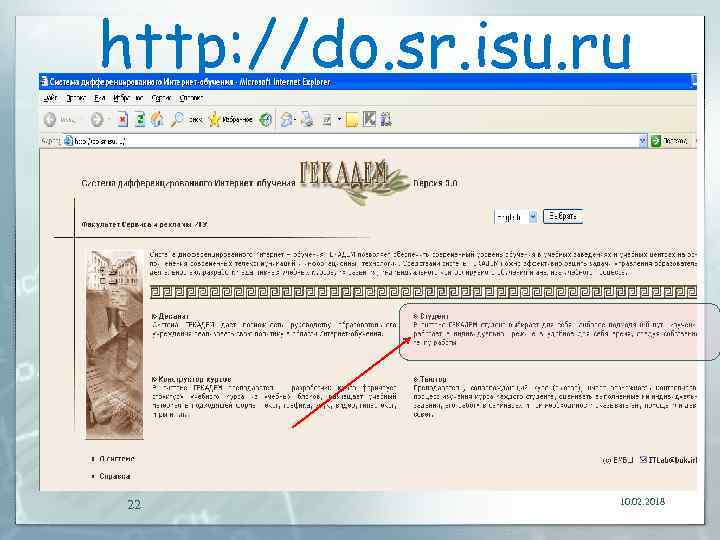Open the address bar history dropdown
The height and width of the screenshot is (540, 720).
click(x=643, y=141)
